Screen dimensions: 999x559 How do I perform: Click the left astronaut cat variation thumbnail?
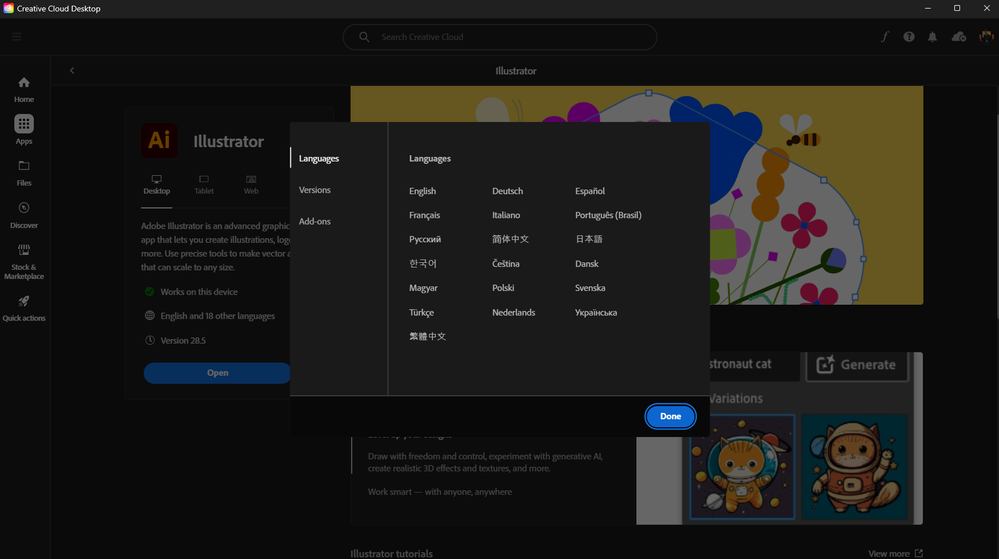(x=742, y=467)
